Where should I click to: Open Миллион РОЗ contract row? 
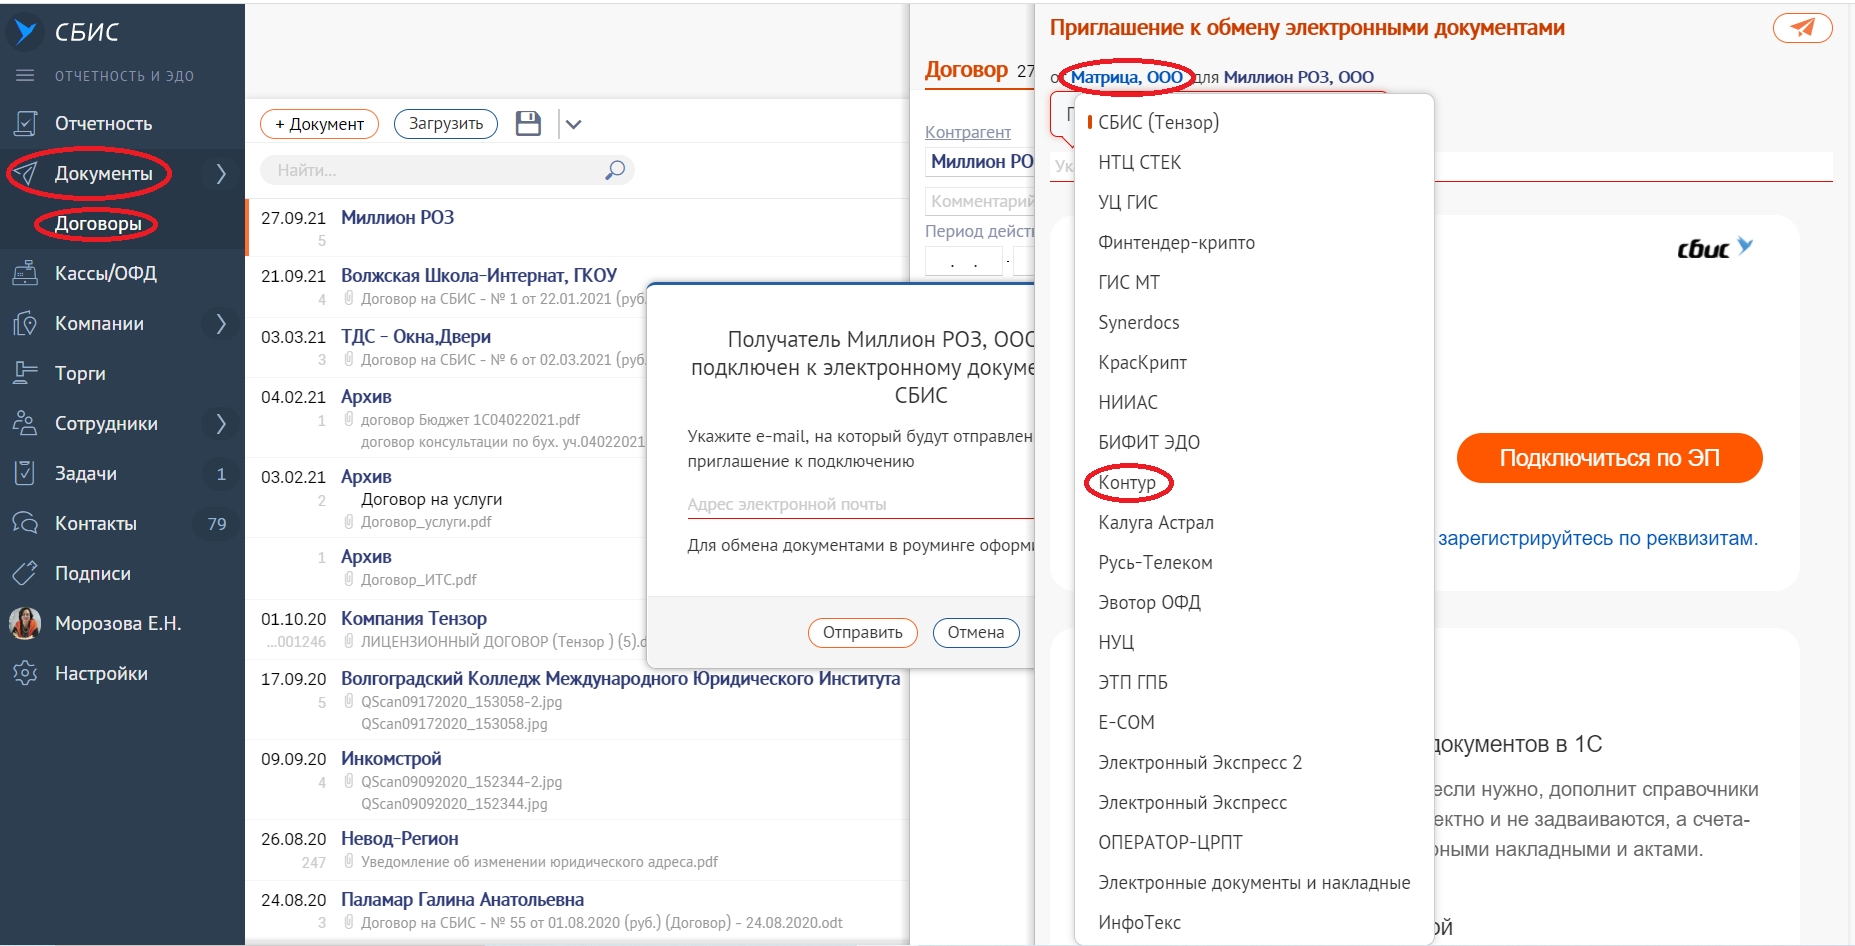pyautogui.click(x=577, y=228)
